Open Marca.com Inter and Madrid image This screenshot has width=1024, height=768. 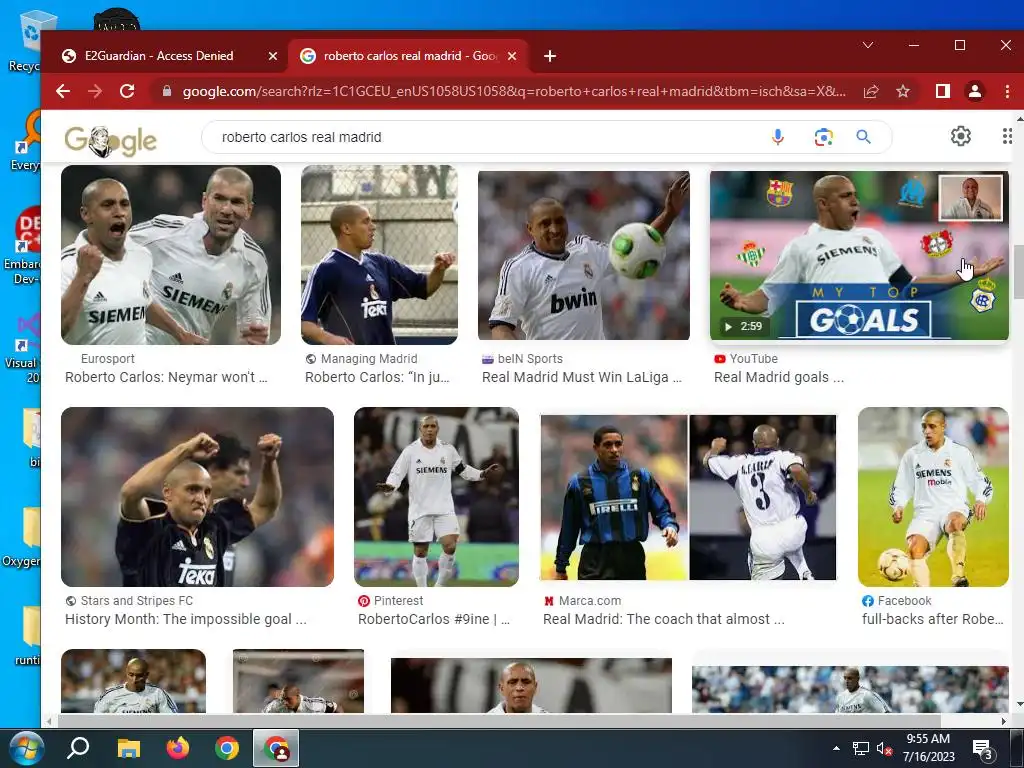[688, 497]
